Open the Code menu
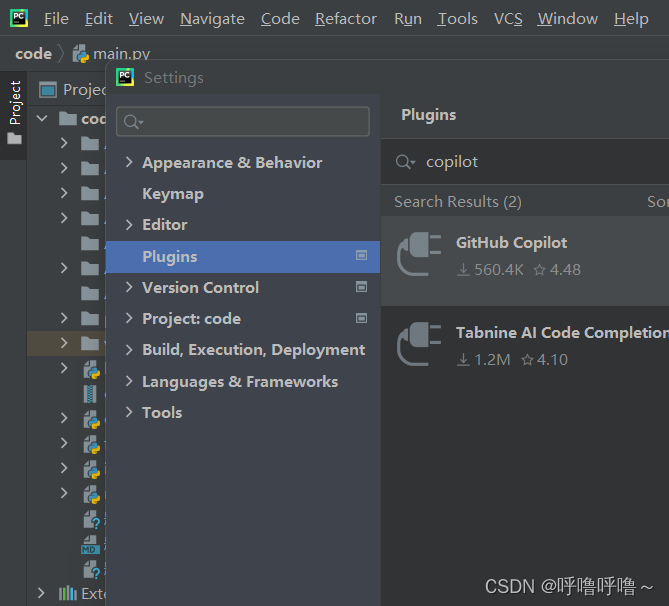The image size is (669, 606). click(280, 19)
